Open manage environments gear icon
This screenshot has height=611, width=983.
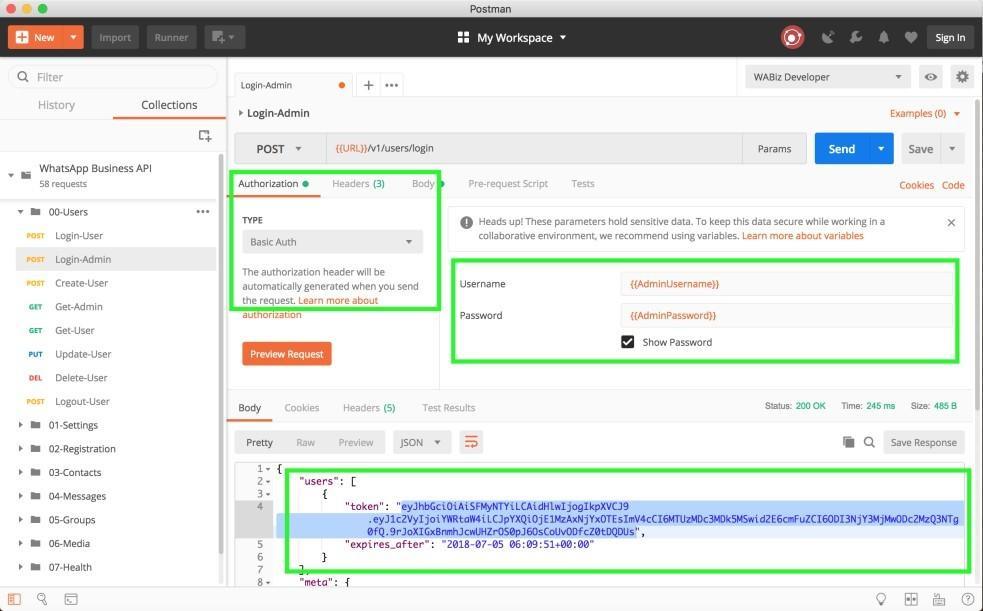pos(962,77)
